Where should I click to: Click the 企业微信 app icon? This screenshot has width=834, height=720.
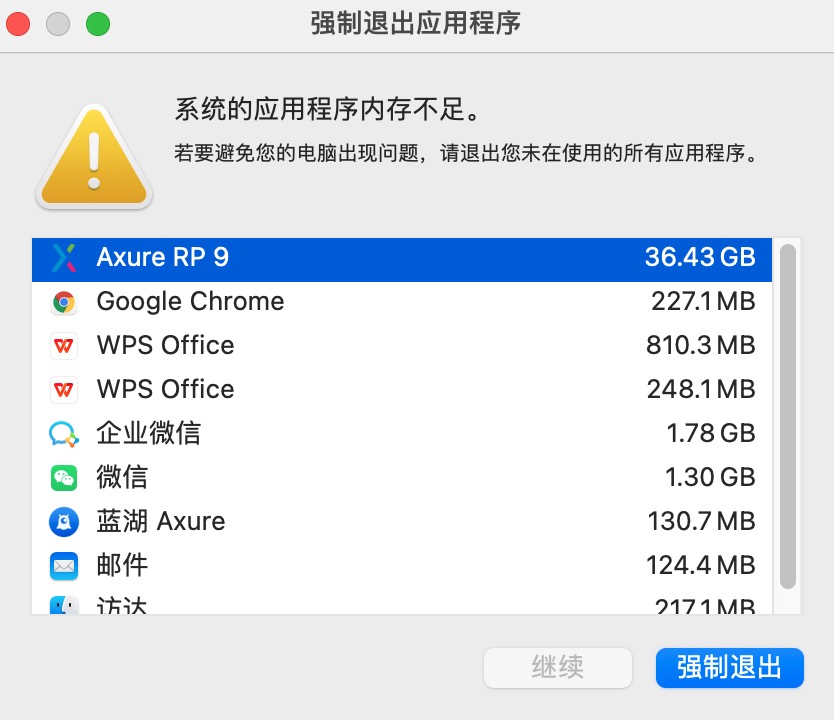64,434
